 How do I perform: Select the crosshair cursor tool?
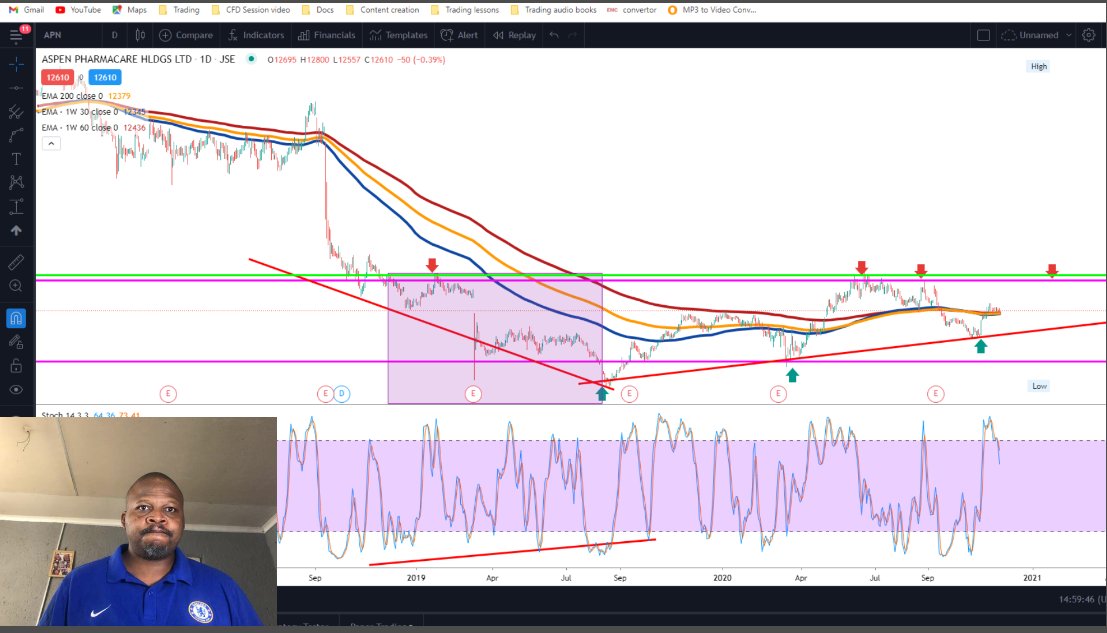pos(16,64)
